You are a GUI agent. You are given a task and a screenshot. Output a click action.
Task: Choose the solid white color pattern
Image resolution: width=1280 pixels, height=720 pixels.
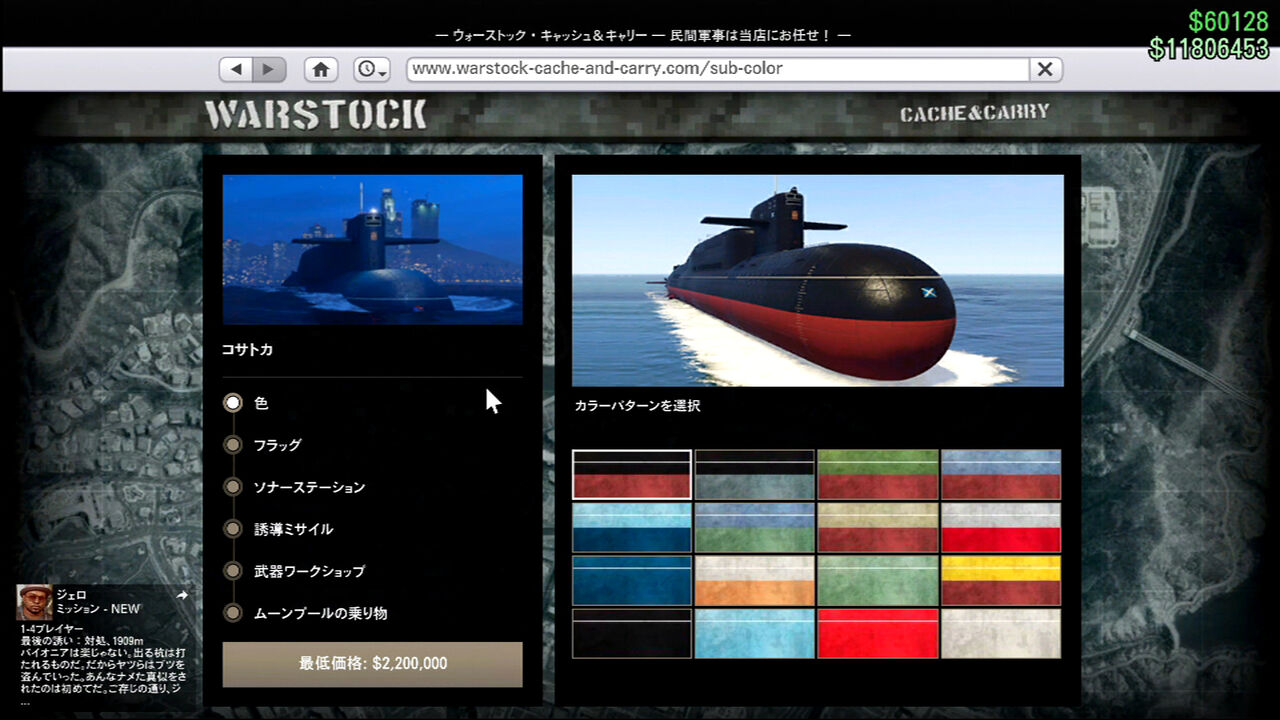point(1001,633)
